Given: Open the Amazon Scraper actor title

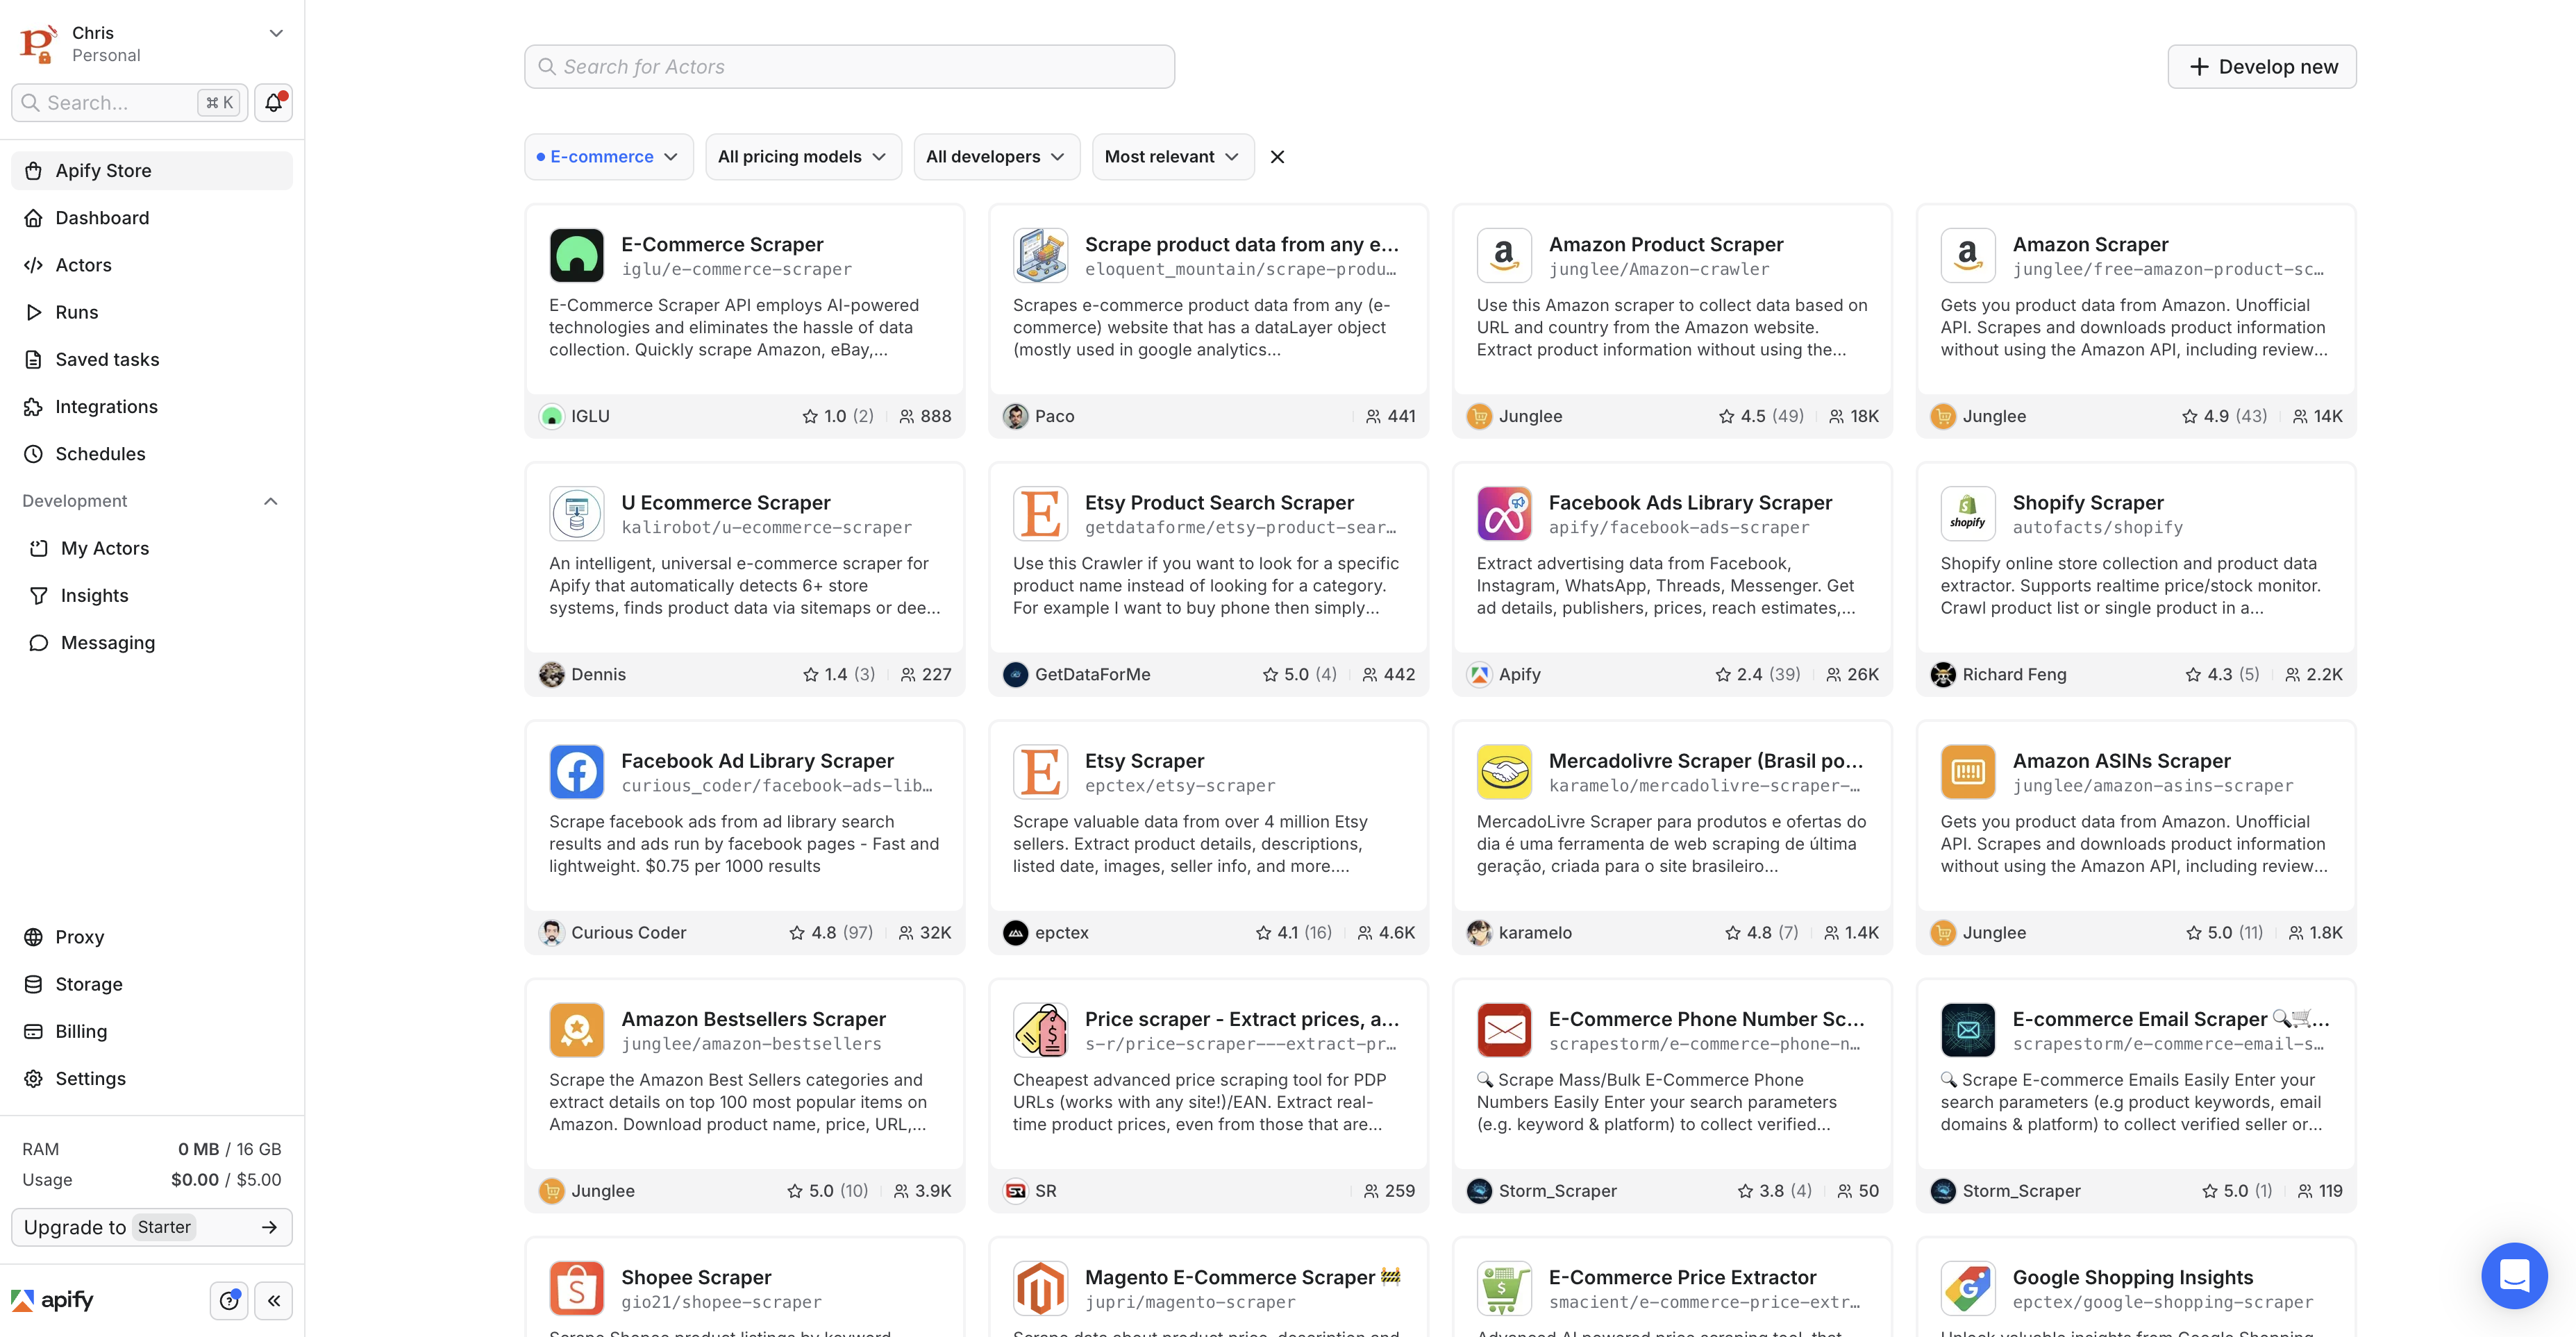Looking at the screenshot, I should pos(2090,244).
